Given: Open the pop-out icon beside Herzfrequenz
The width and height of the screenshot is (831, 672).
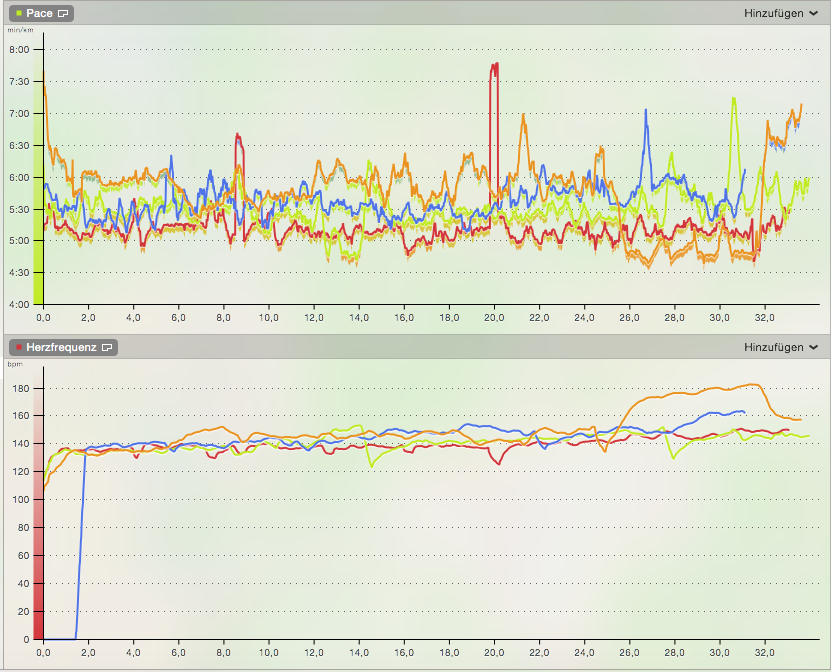Looking at the screenshot, I should click(x=107, y=347).
